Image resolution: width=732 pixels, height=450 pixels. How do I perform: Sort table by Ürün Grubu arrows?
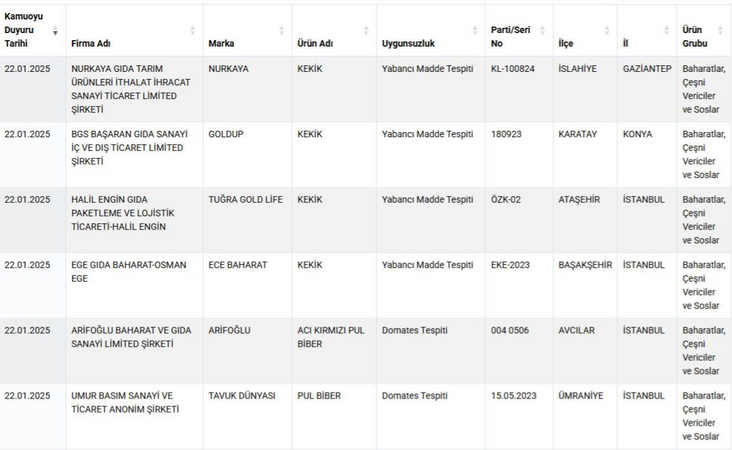coord(721,31)
